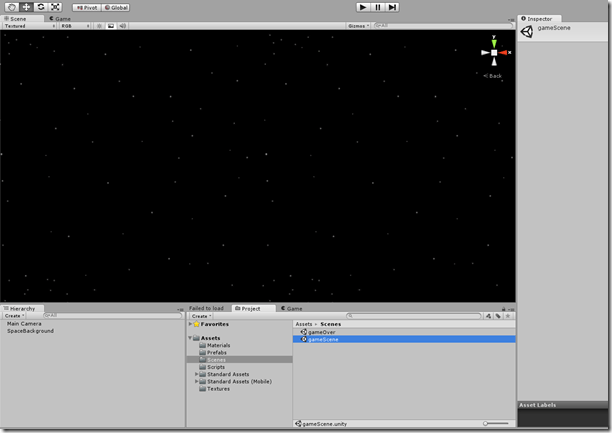The height and width of the screenshot is (433, 612).
Task: Open the gameOver scene asset
Action: [x=321, y=331]
